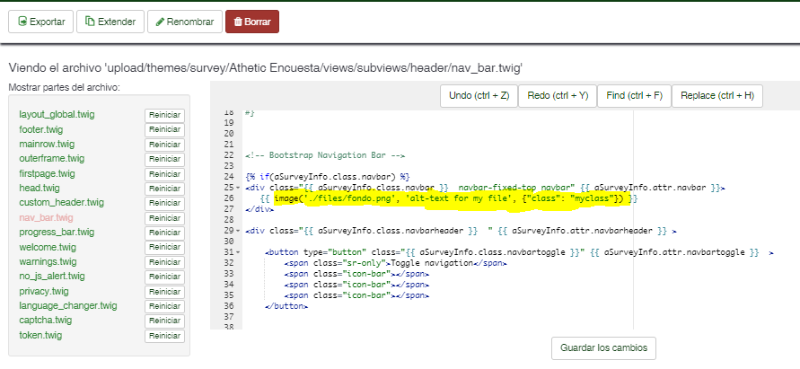The width and height of the screenshot is (800, 369).
Task: Click the Exportar button
Action: coord(41,22)
